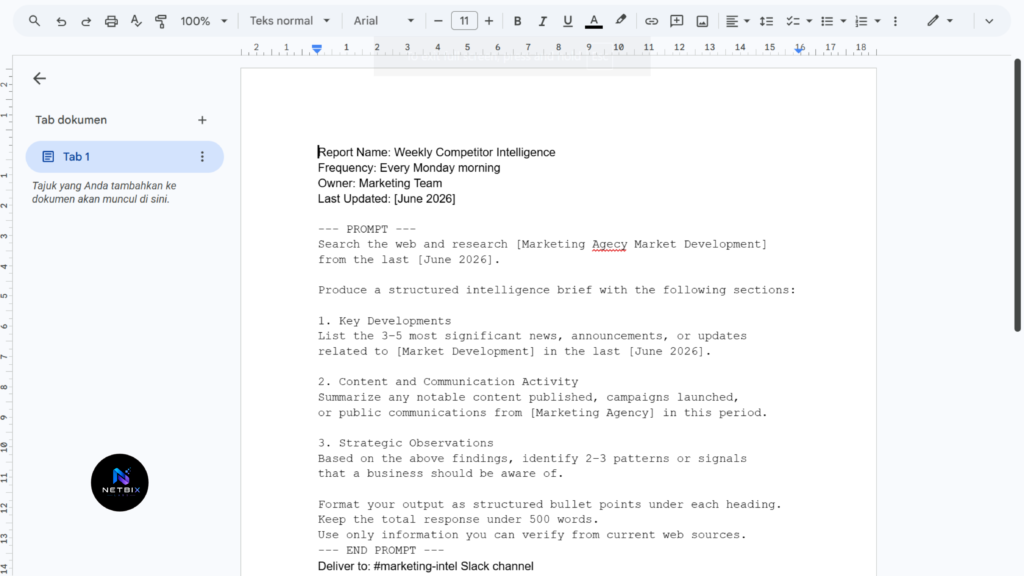Open line and paragraph spacing
Image resolution: width=1024 pixels, height=576 pixels.
tap(766, 21)
